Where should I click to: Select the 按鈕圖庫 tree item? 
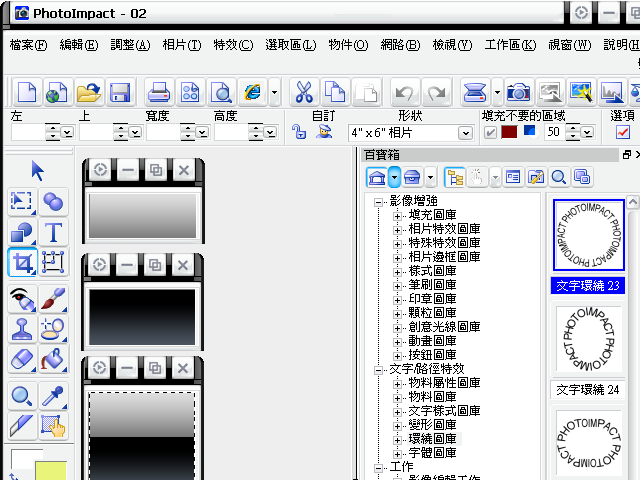click(x=432, y=355)
